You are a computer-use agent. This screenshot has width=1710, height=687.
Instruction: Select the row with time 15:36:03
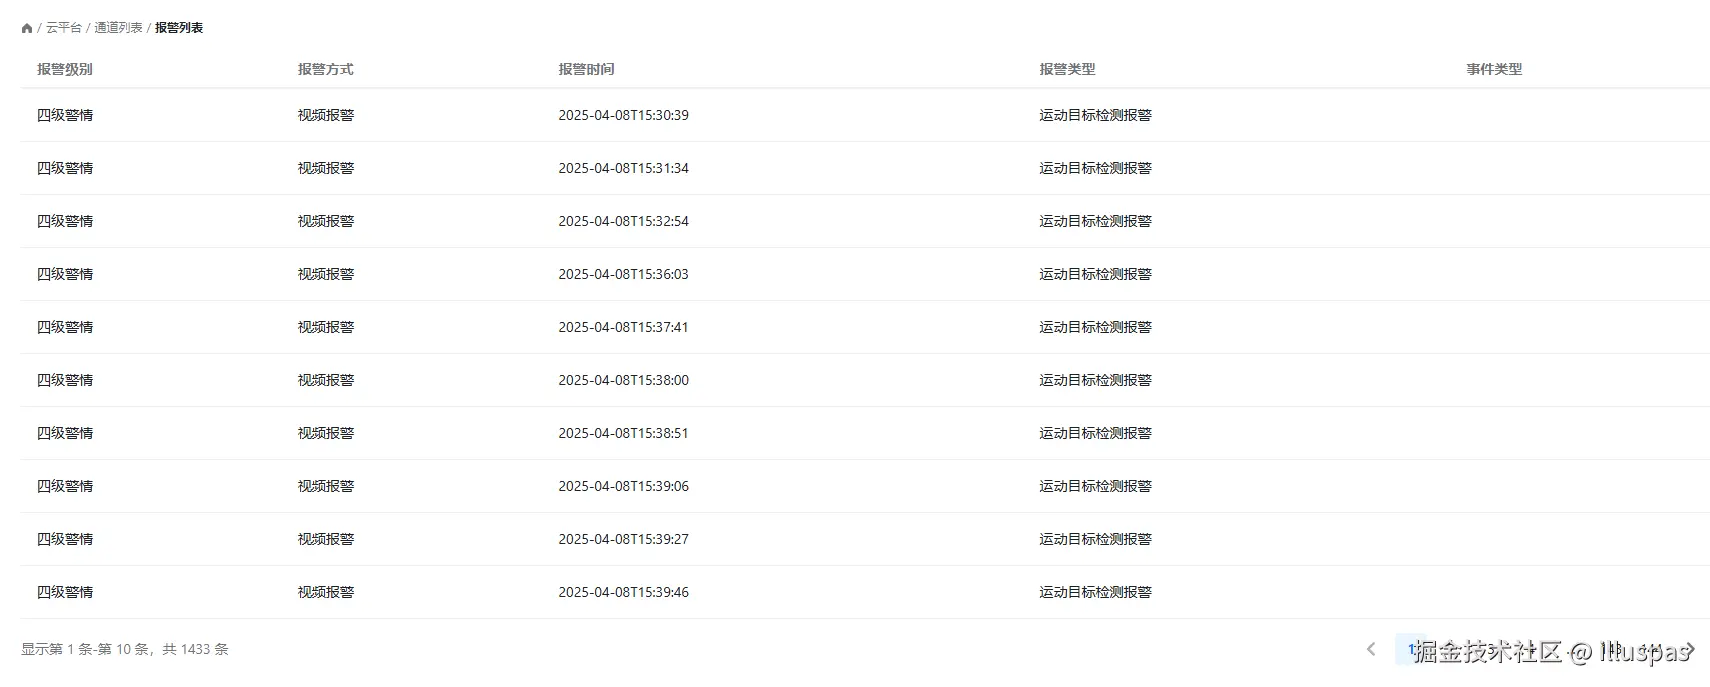[865, 274]
